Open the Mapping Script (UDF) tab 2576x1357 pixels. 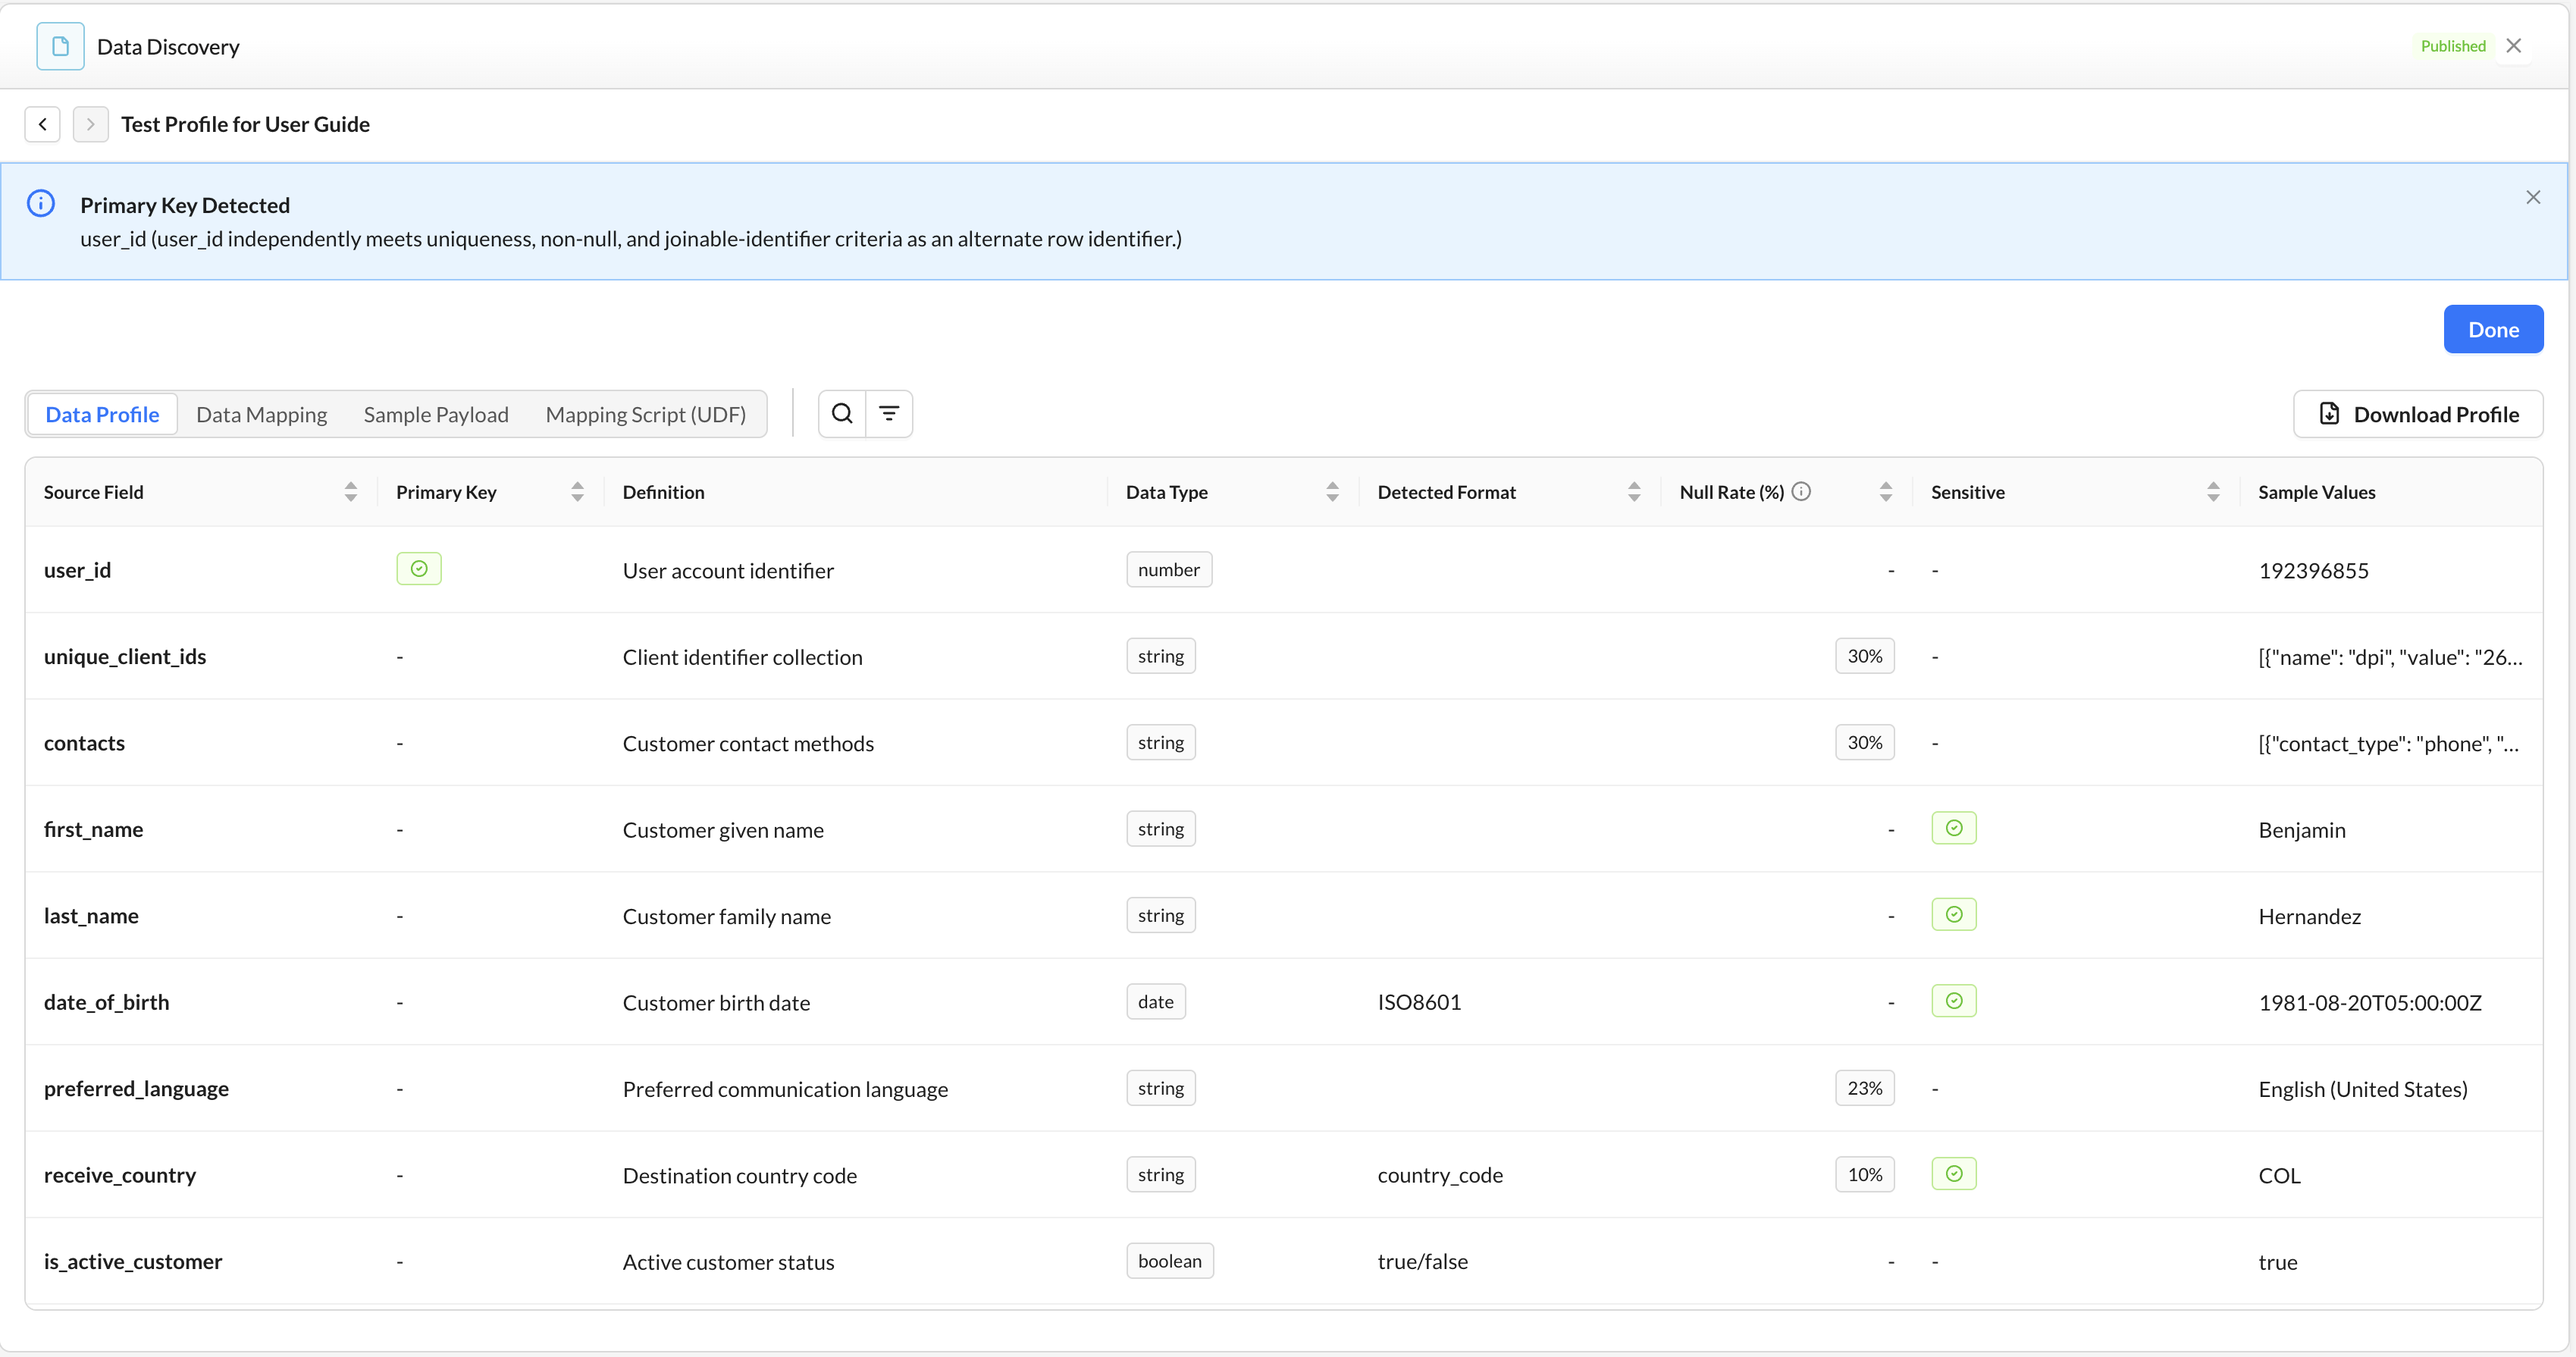point(646,414)
